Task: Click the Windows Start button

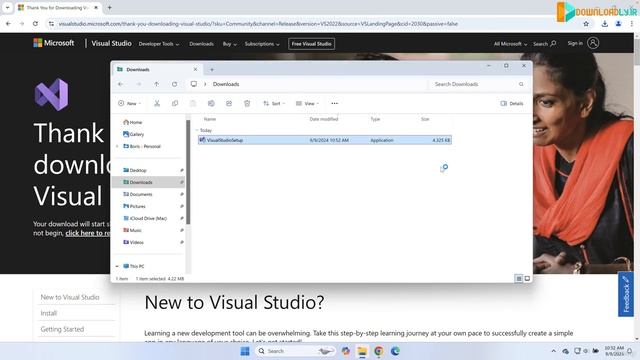Action: [x=245, y=351]
